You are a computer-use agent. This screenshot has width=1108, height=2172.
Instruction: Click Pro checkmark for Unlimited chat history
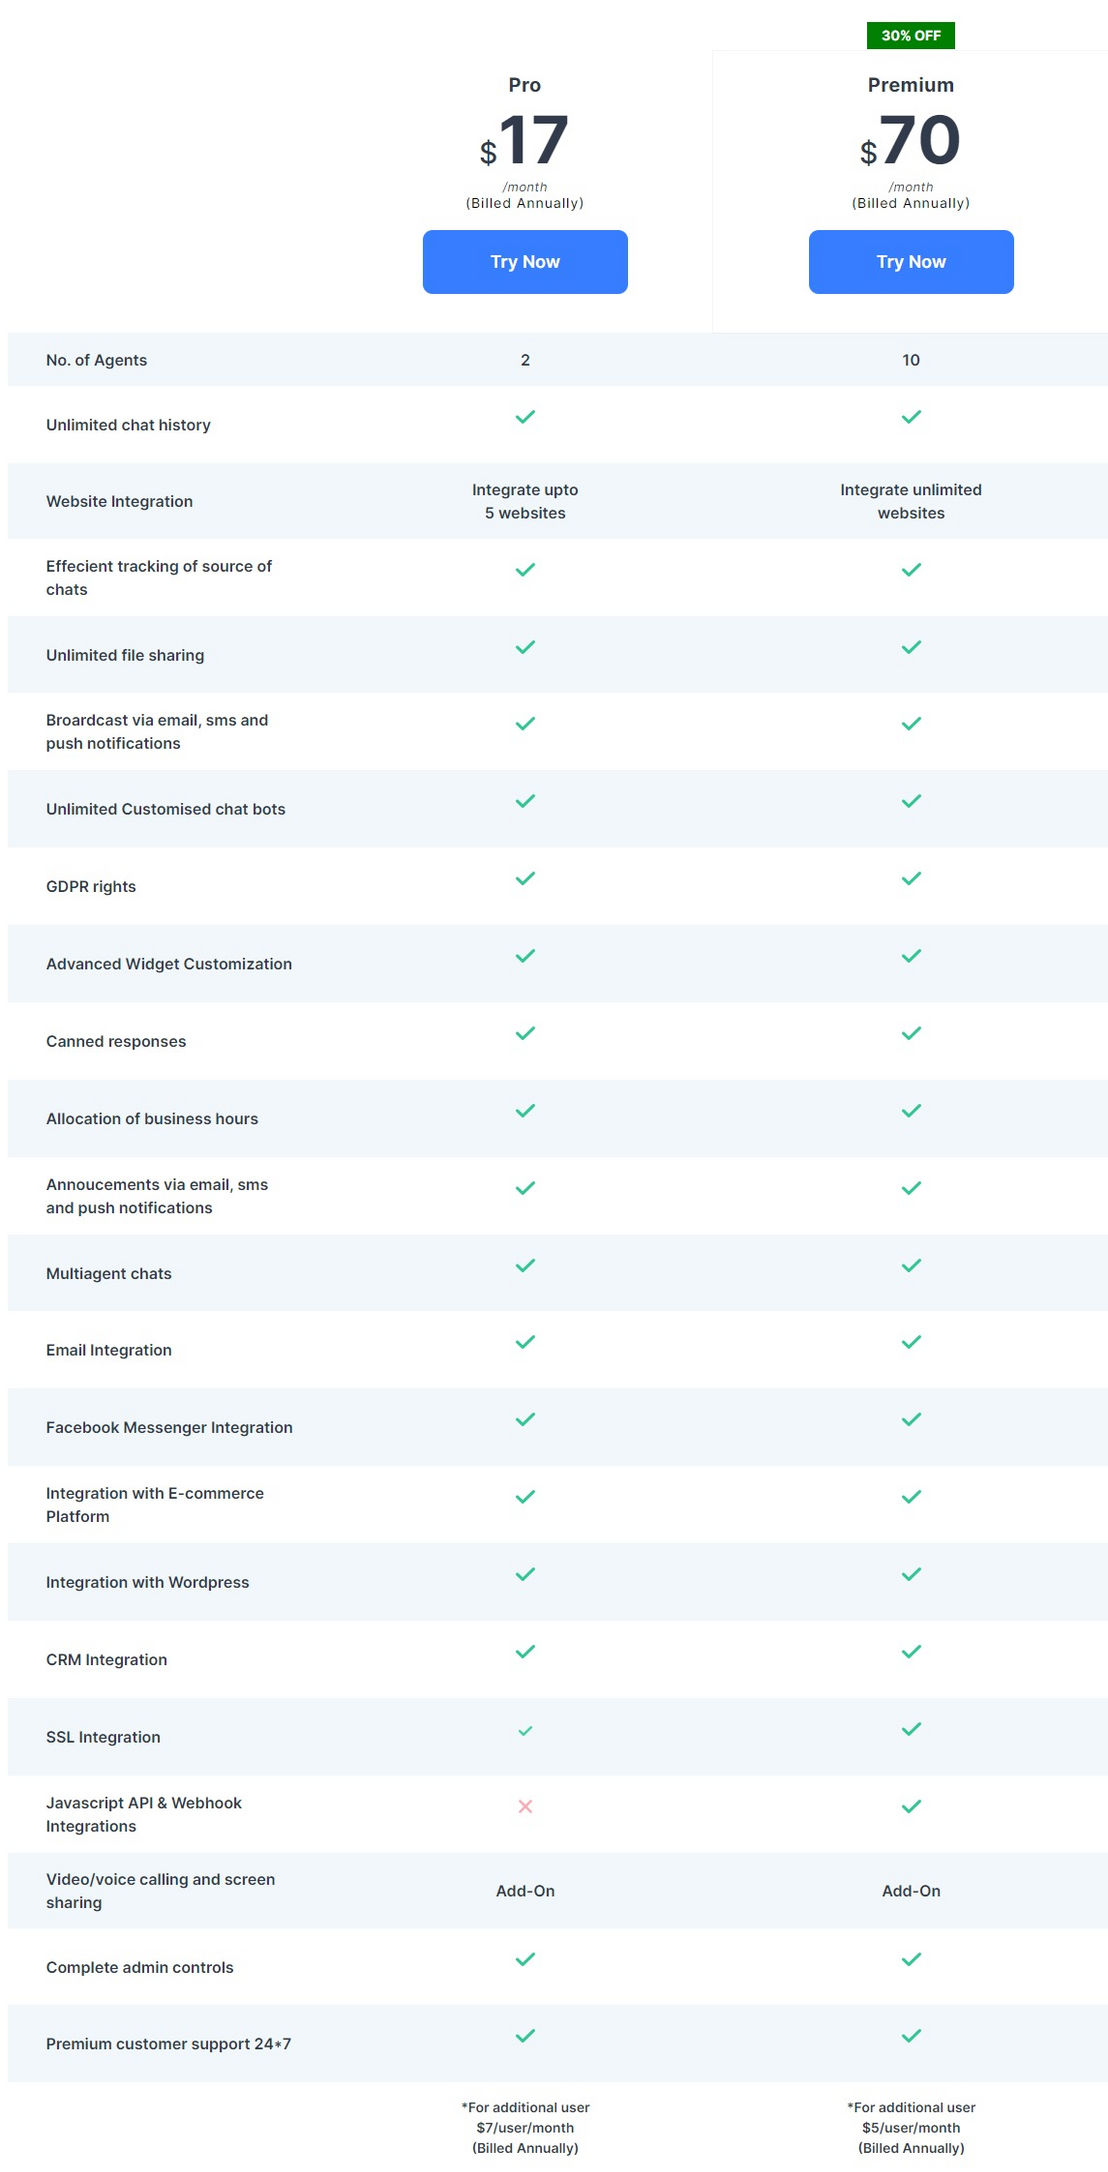pos(525,417)
